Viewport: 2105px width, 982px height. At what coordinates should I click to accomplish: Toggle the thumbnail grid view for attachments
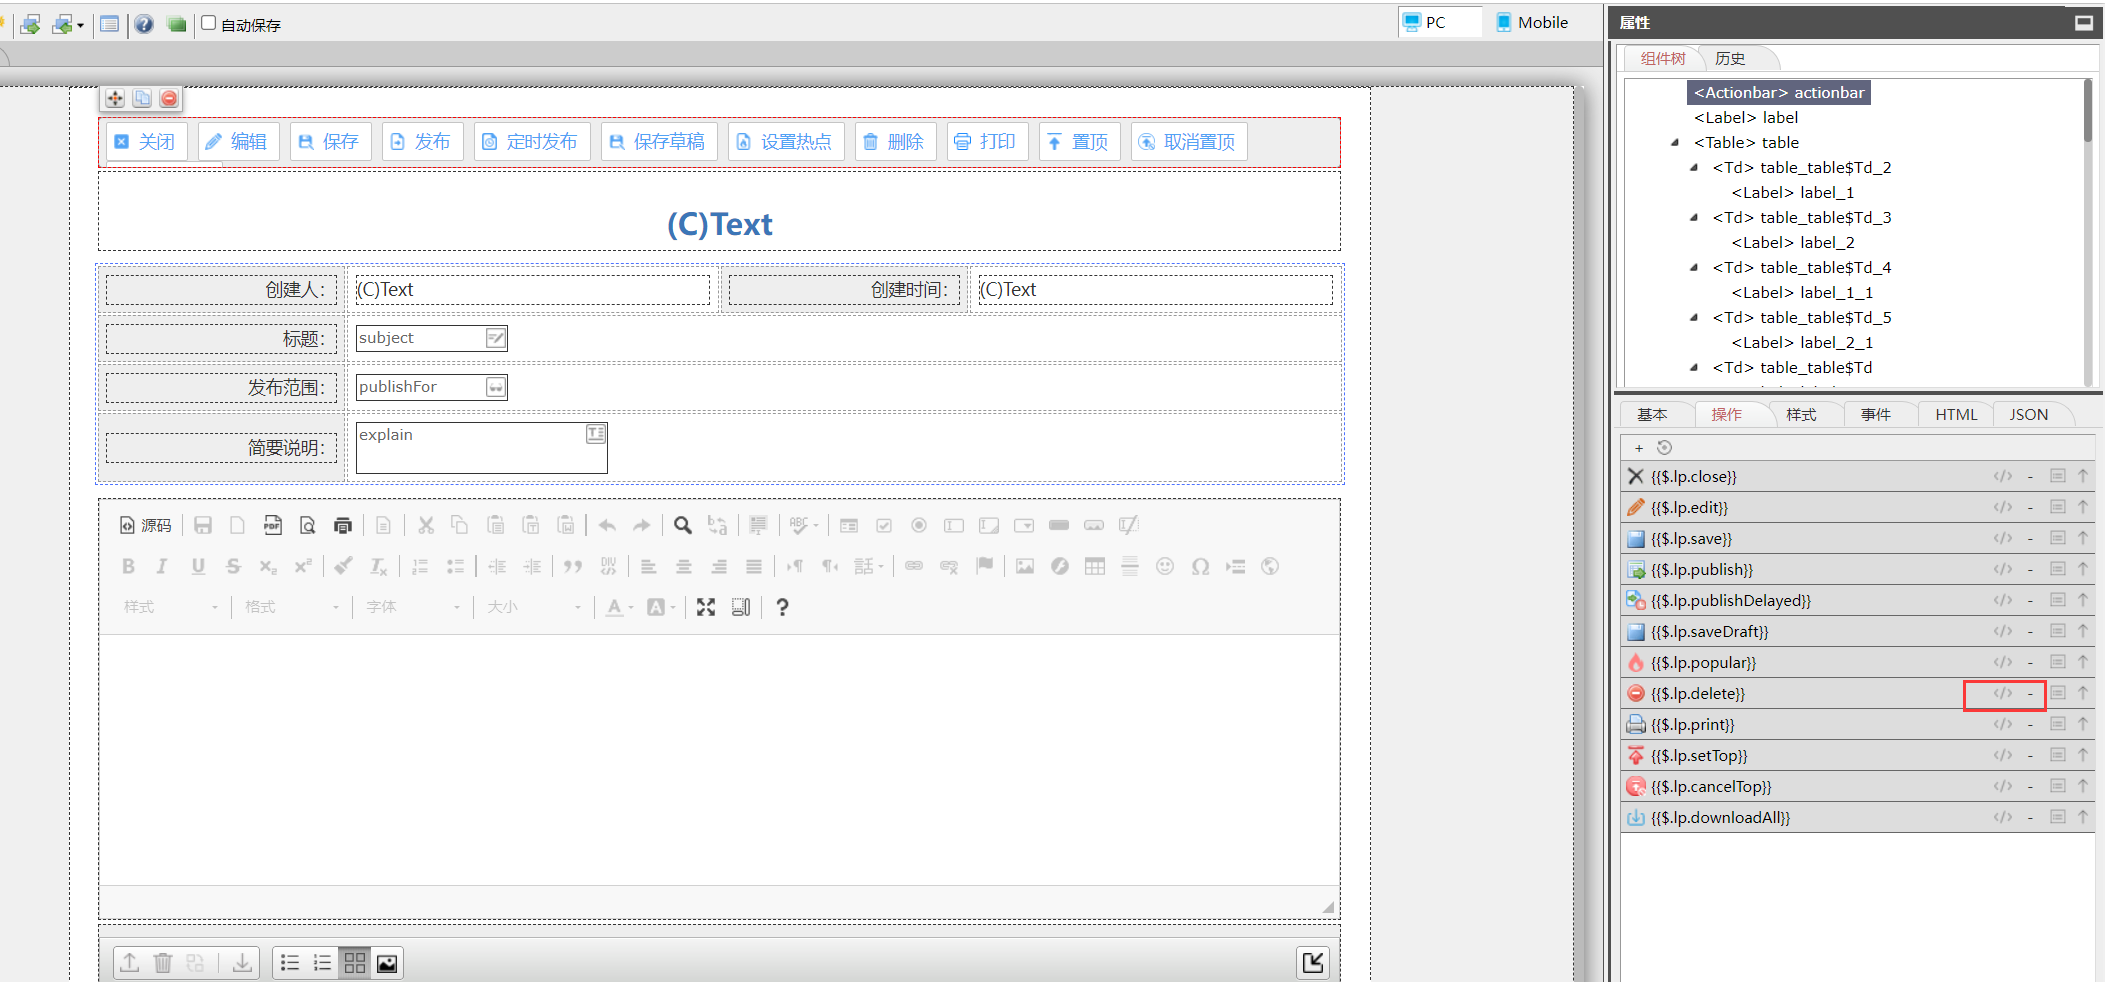click(x=355, y=963)
